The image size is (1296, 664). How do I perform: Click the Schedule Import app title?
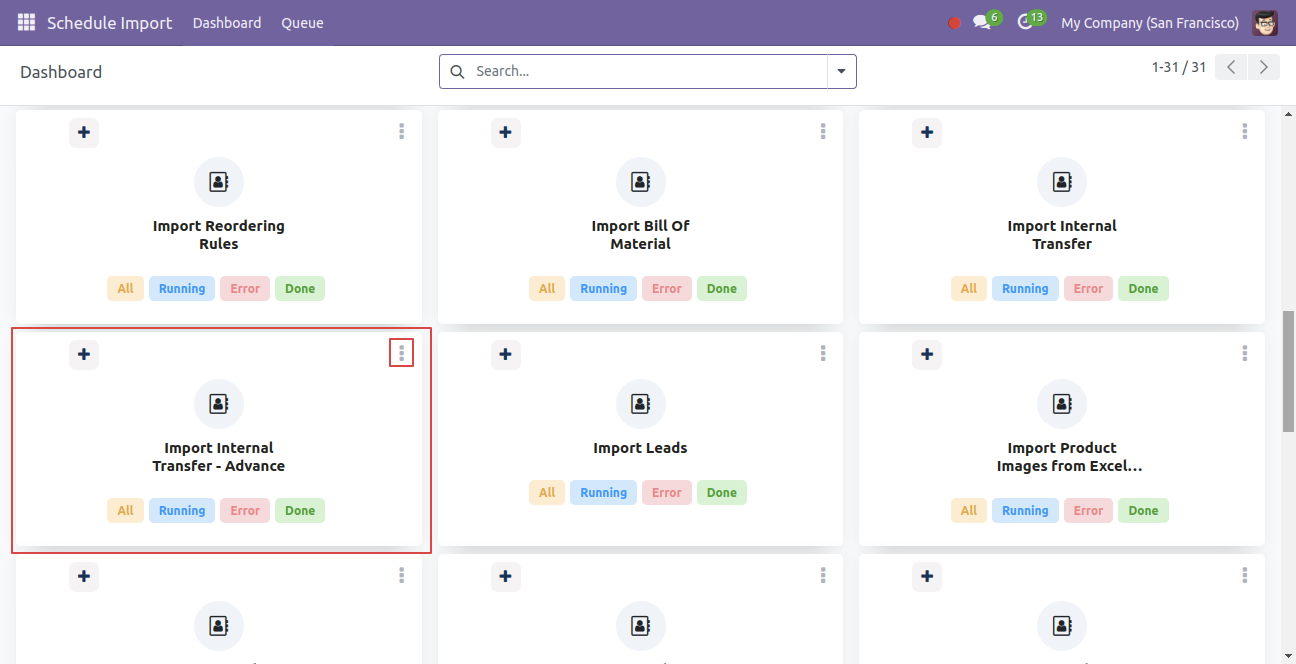click(110, 23)
